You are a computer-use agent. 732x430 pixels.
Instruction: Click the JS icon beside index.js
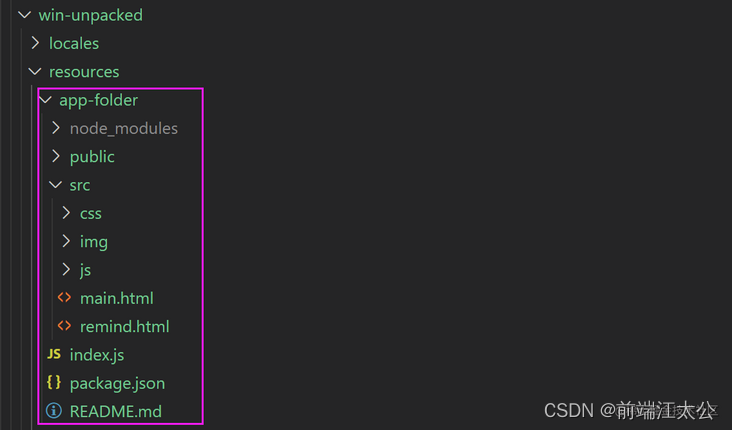click(x=54, y=354)
